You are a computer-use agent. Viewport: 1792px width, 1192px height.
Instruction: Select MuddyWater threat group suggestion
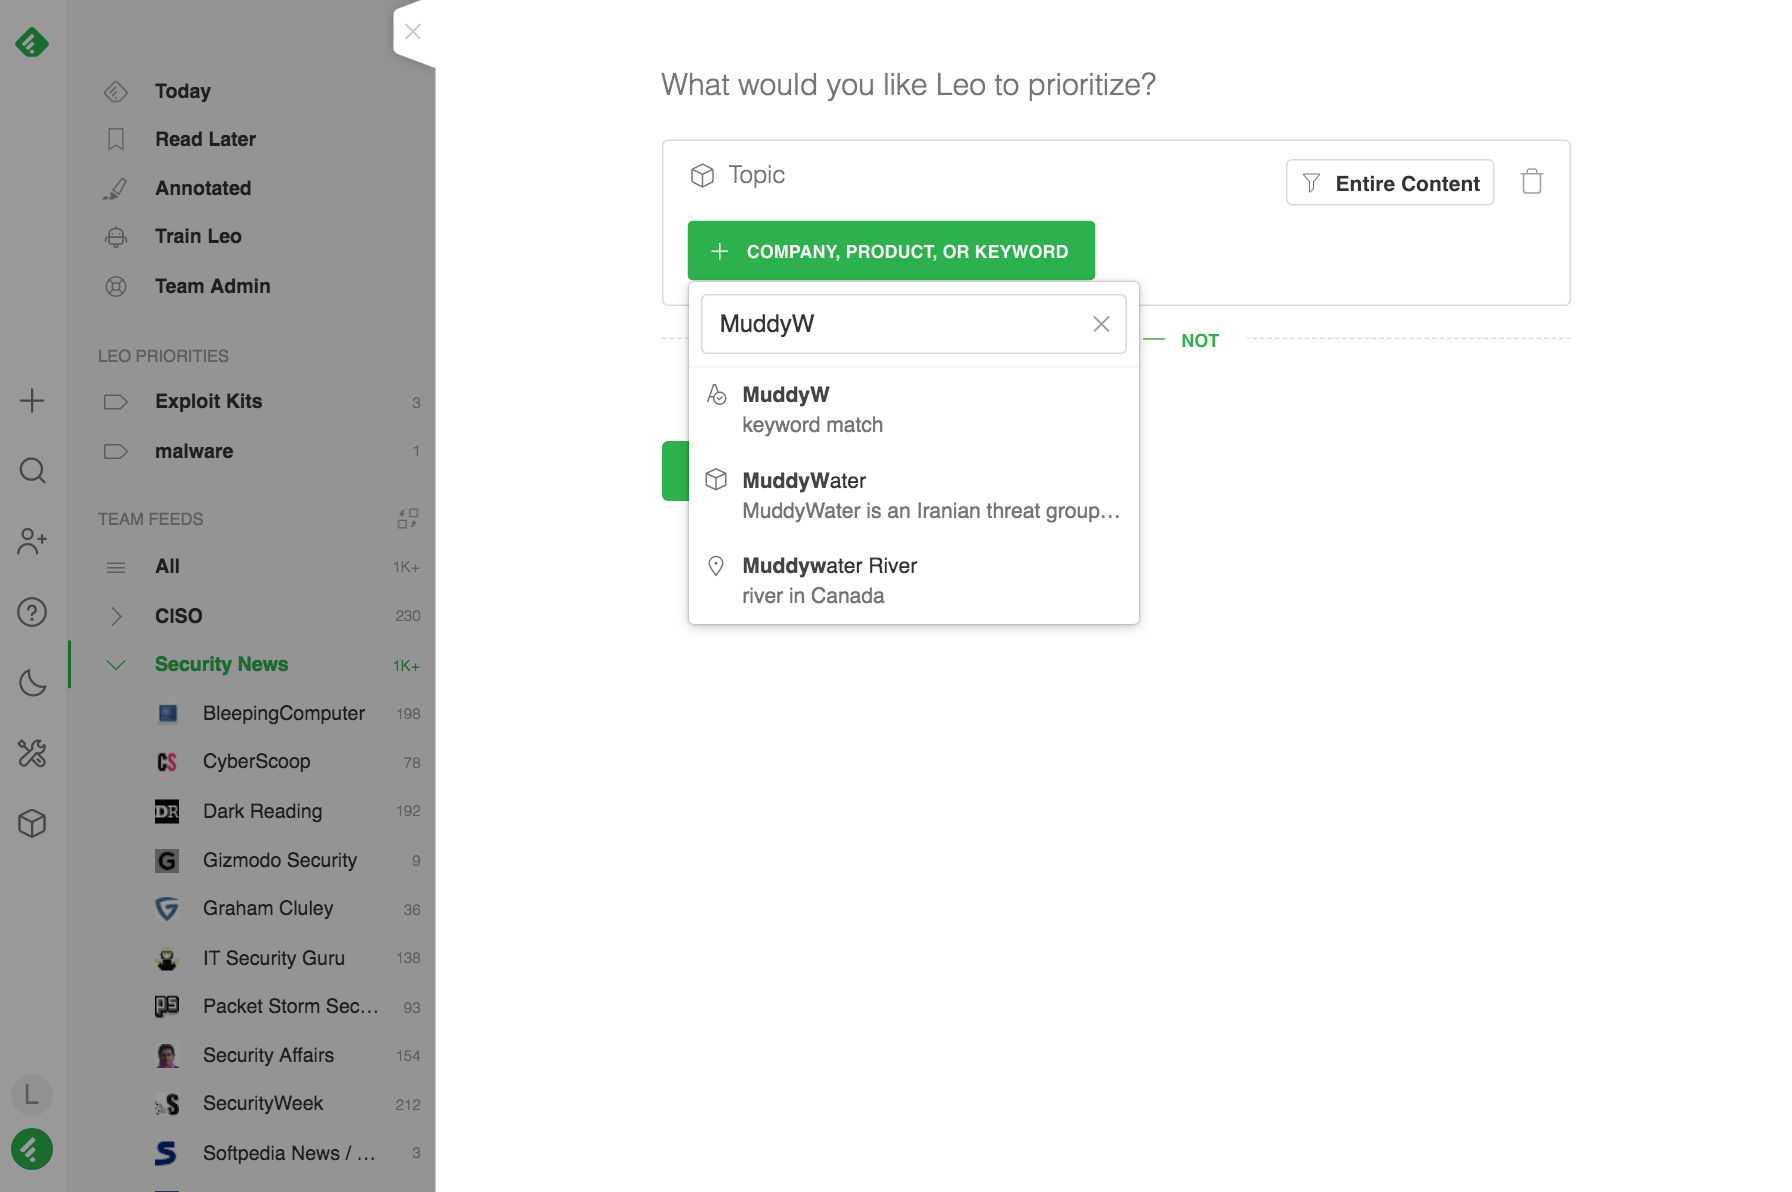pyautogui.click(x=913, y=496)
